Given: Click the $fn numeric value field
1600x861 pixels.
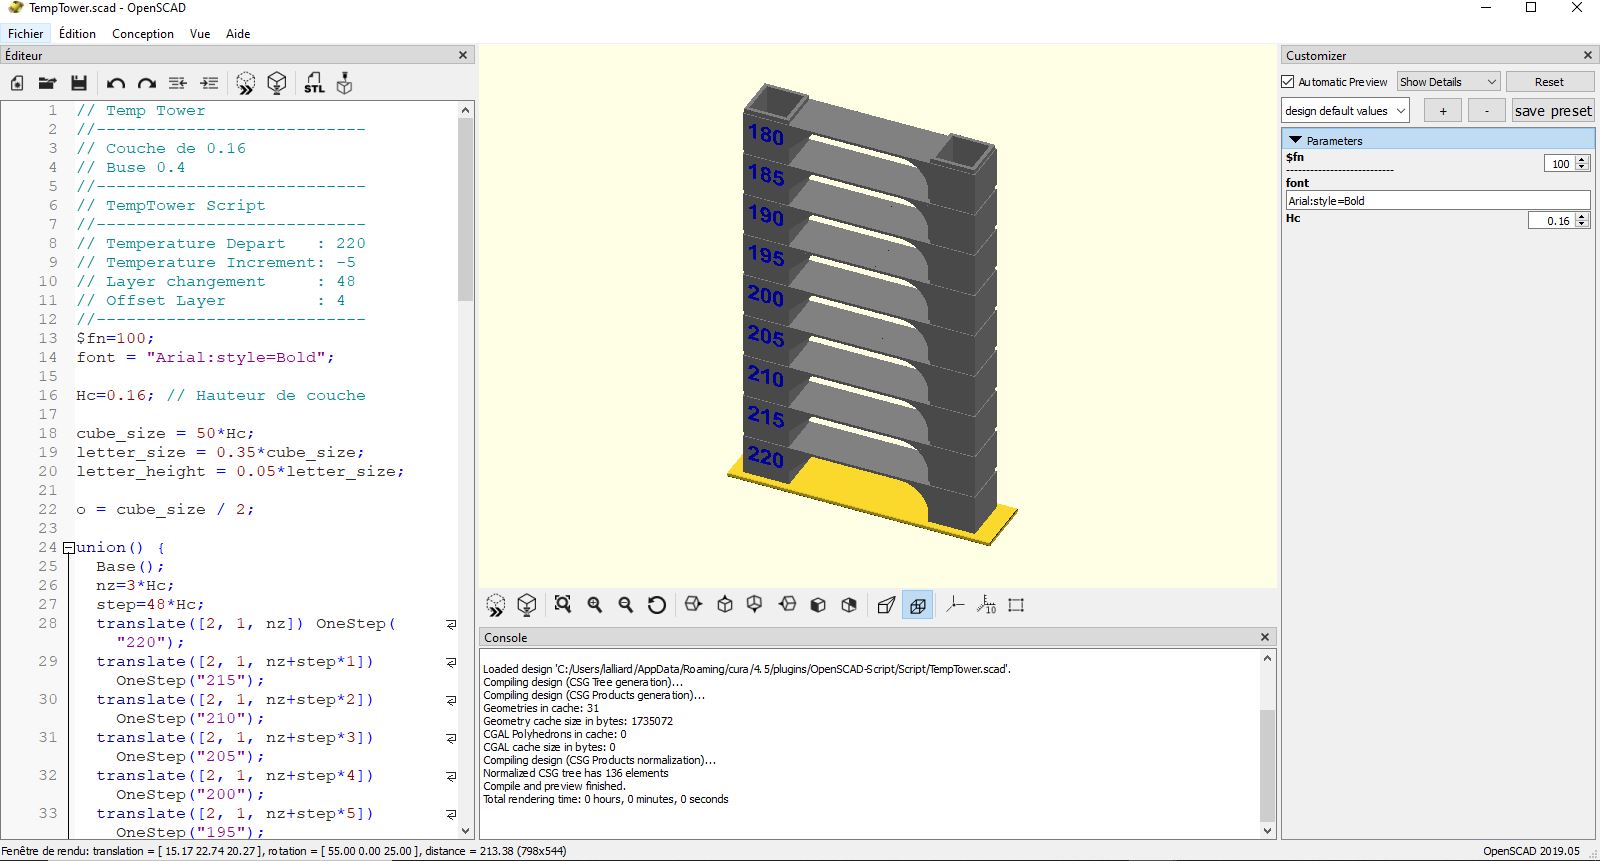Looking at the screenshot, I should [1560, 164].
